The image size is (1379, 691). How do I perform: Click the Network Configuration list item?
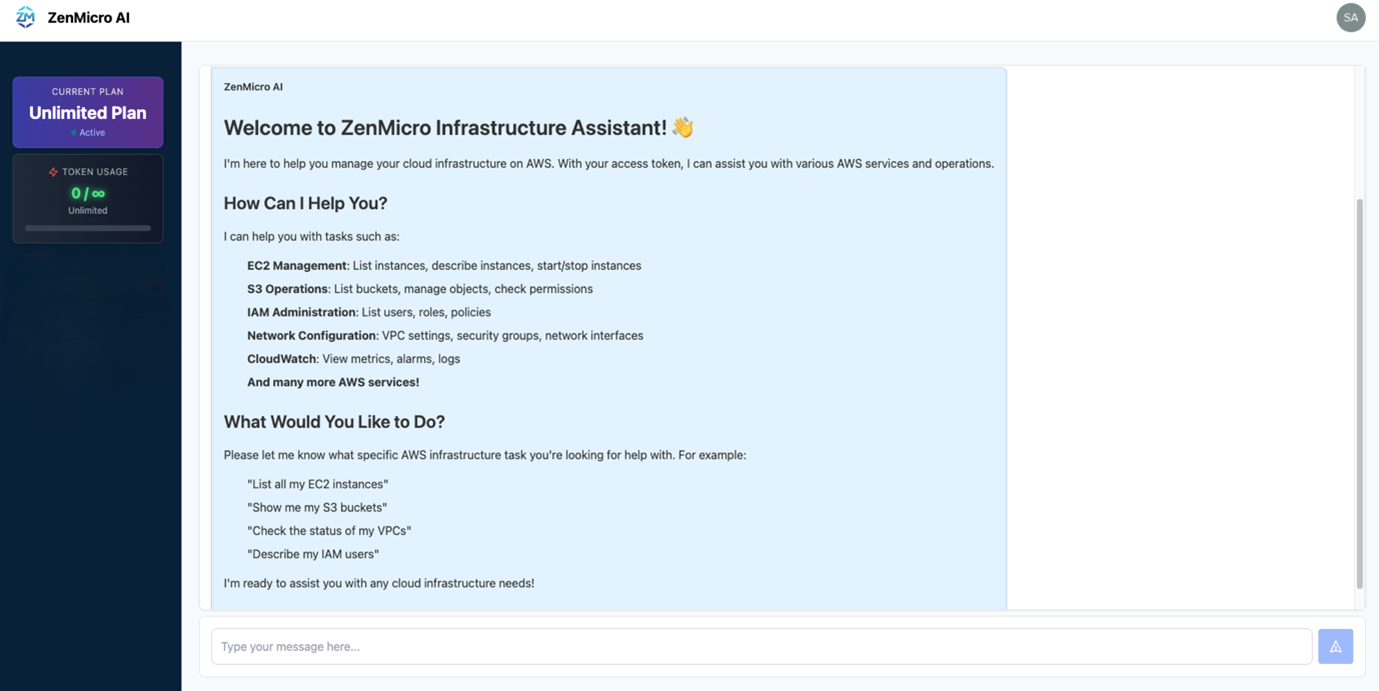(445, 336)
